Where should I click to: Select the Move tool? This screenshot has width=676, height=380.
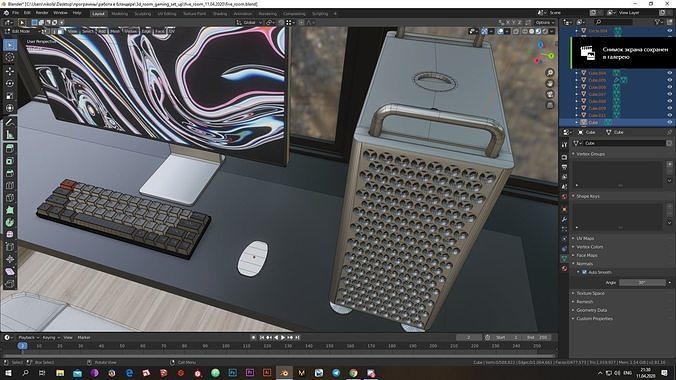[10, 71]
